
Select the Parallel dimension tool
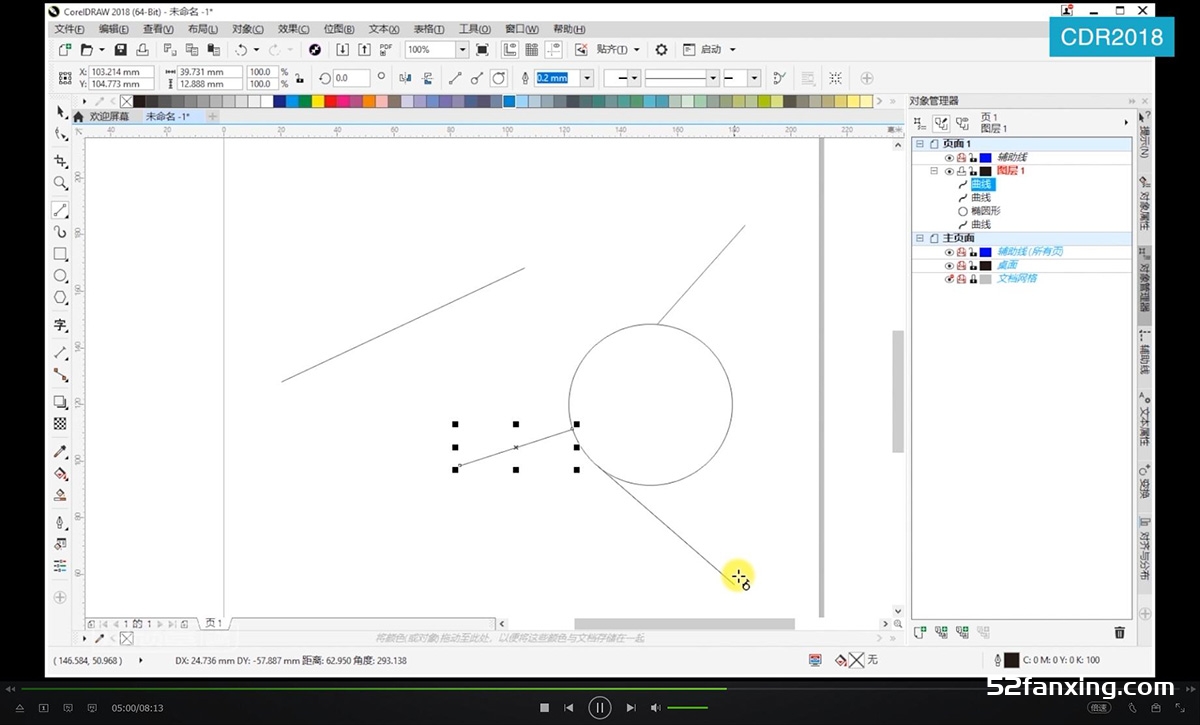click(x=61, y=352)
